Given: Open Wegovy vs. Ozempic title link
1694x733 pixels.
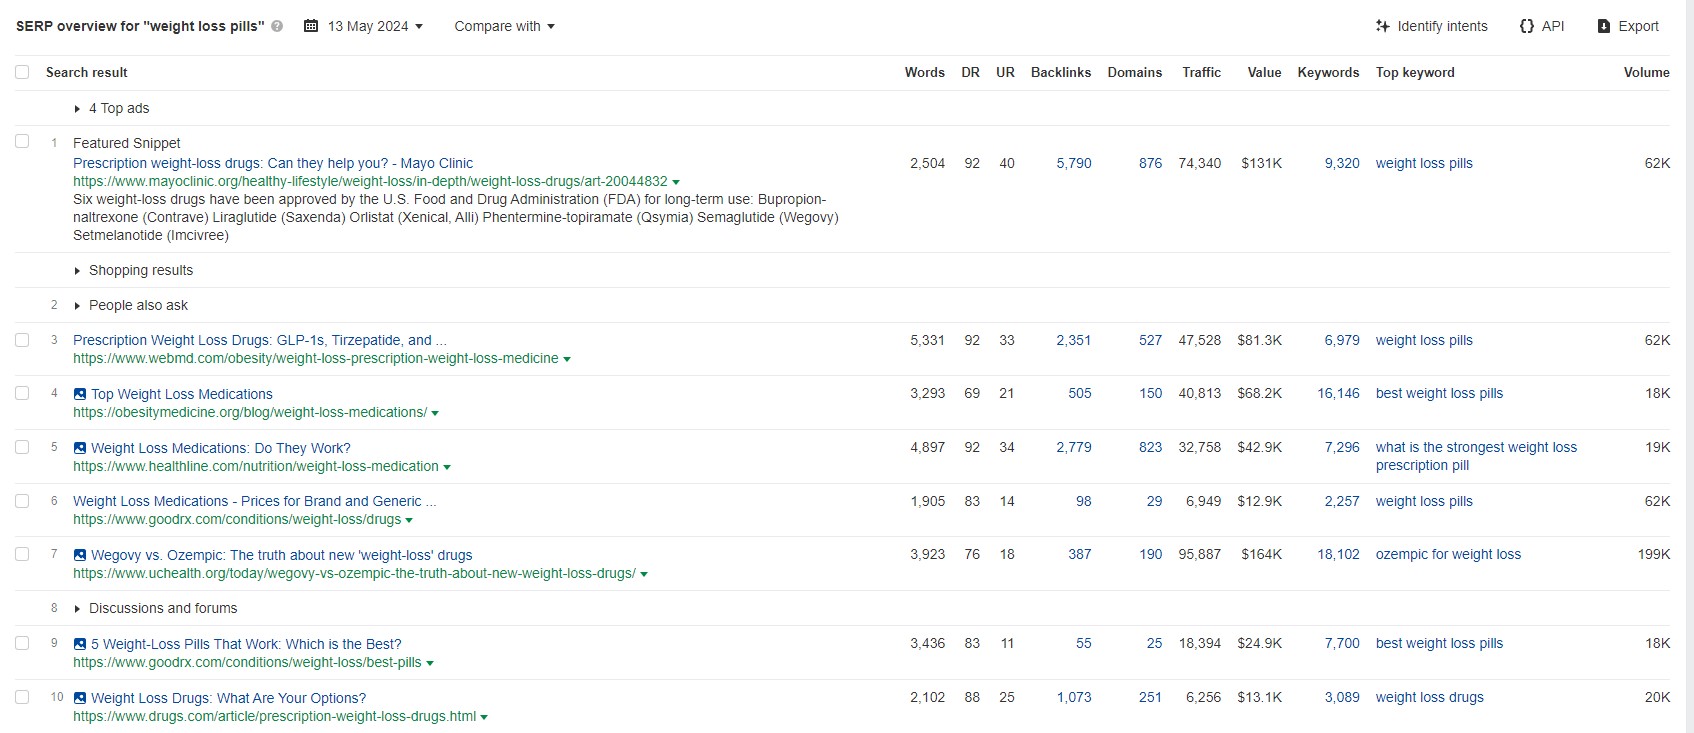Looking at the screenshot, I should 282,555.
